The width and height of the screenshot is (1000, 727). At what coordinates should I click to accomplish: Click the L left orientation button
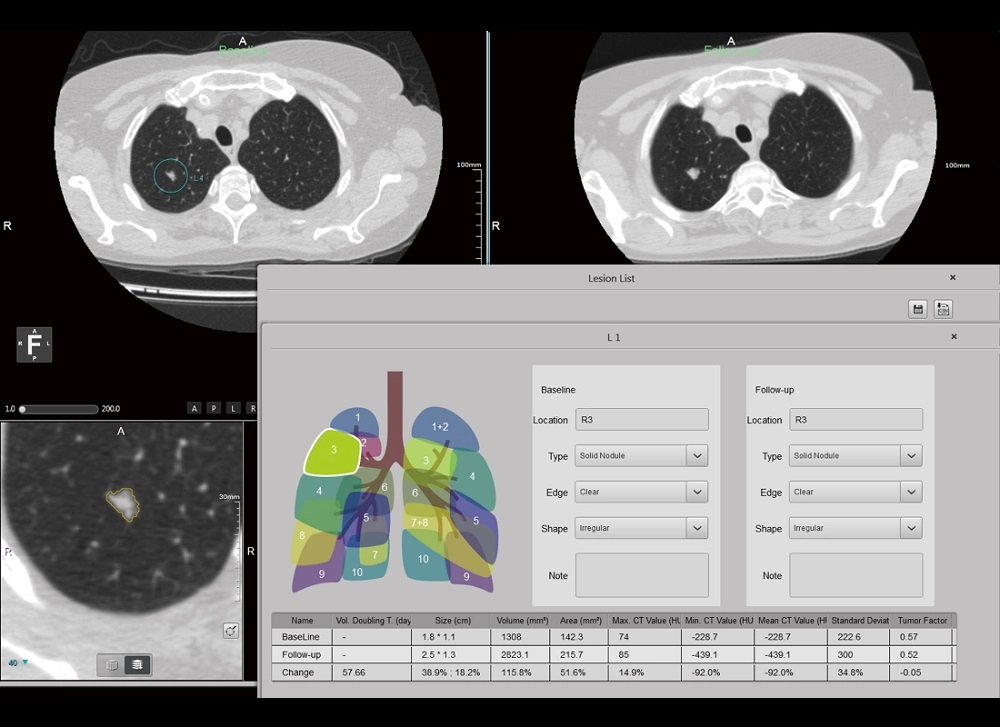[x=233, y=408]
